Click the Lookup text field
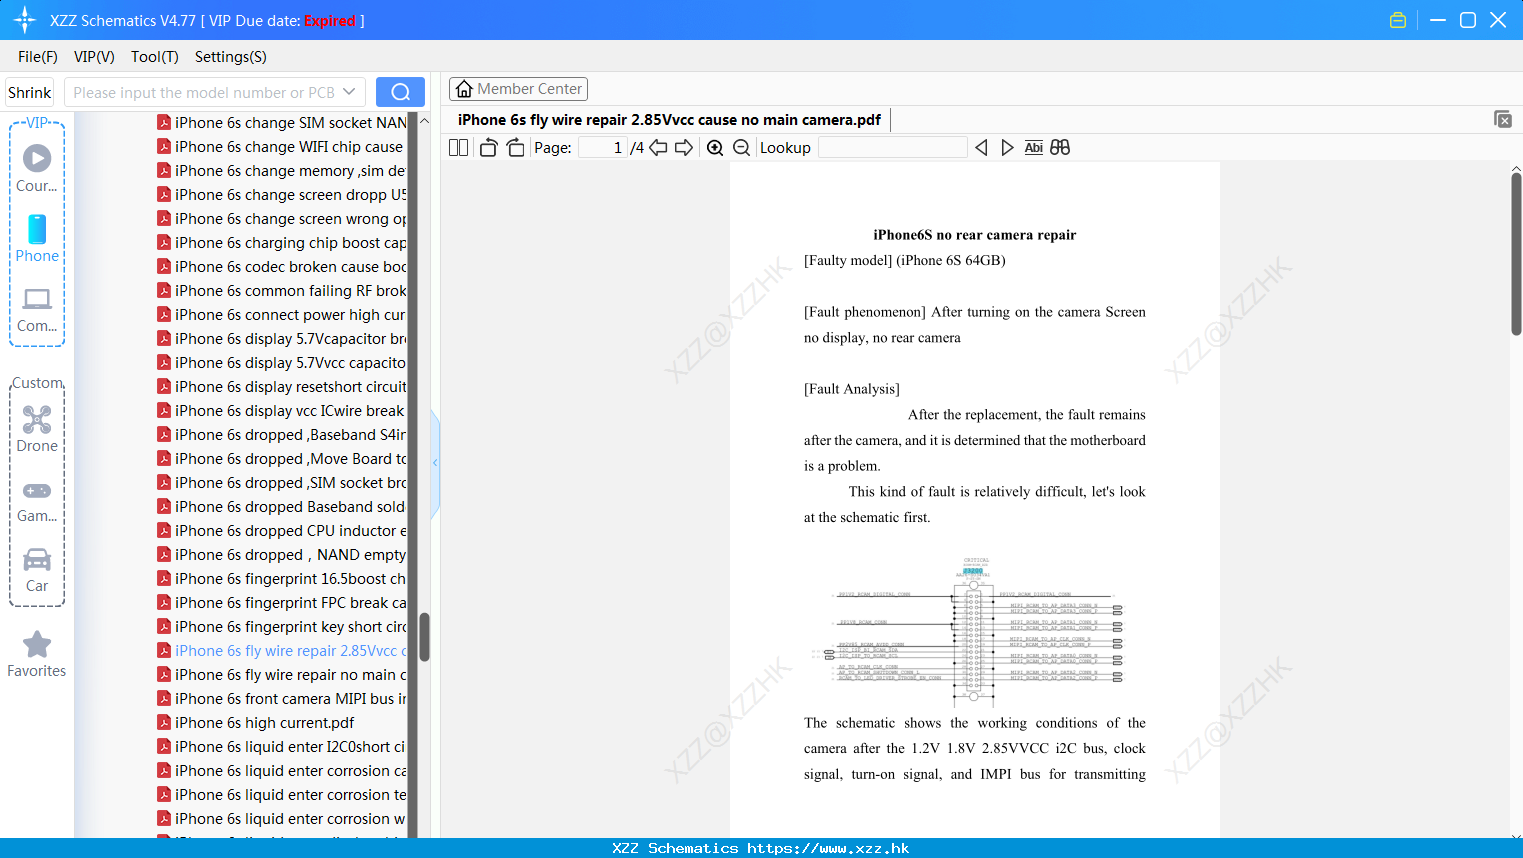The image size is (1523, 858). (892, 147)
